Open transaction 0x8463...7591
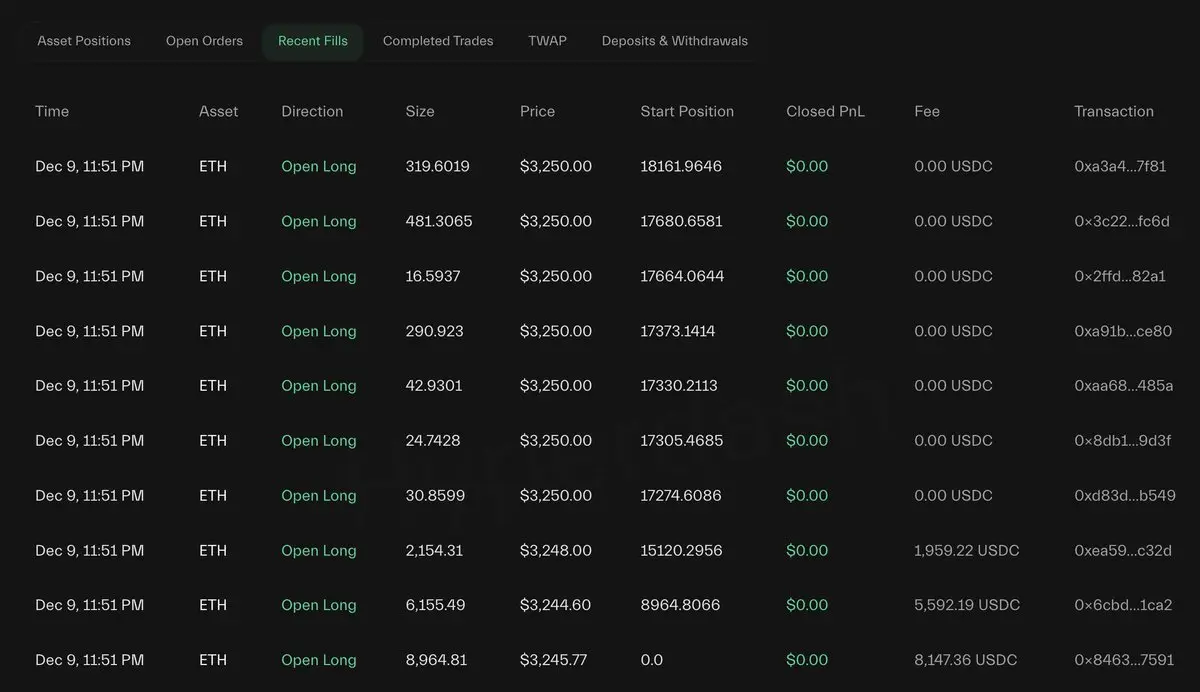This screenshot has width=1200, height=692. click(x=1123, y=660)
